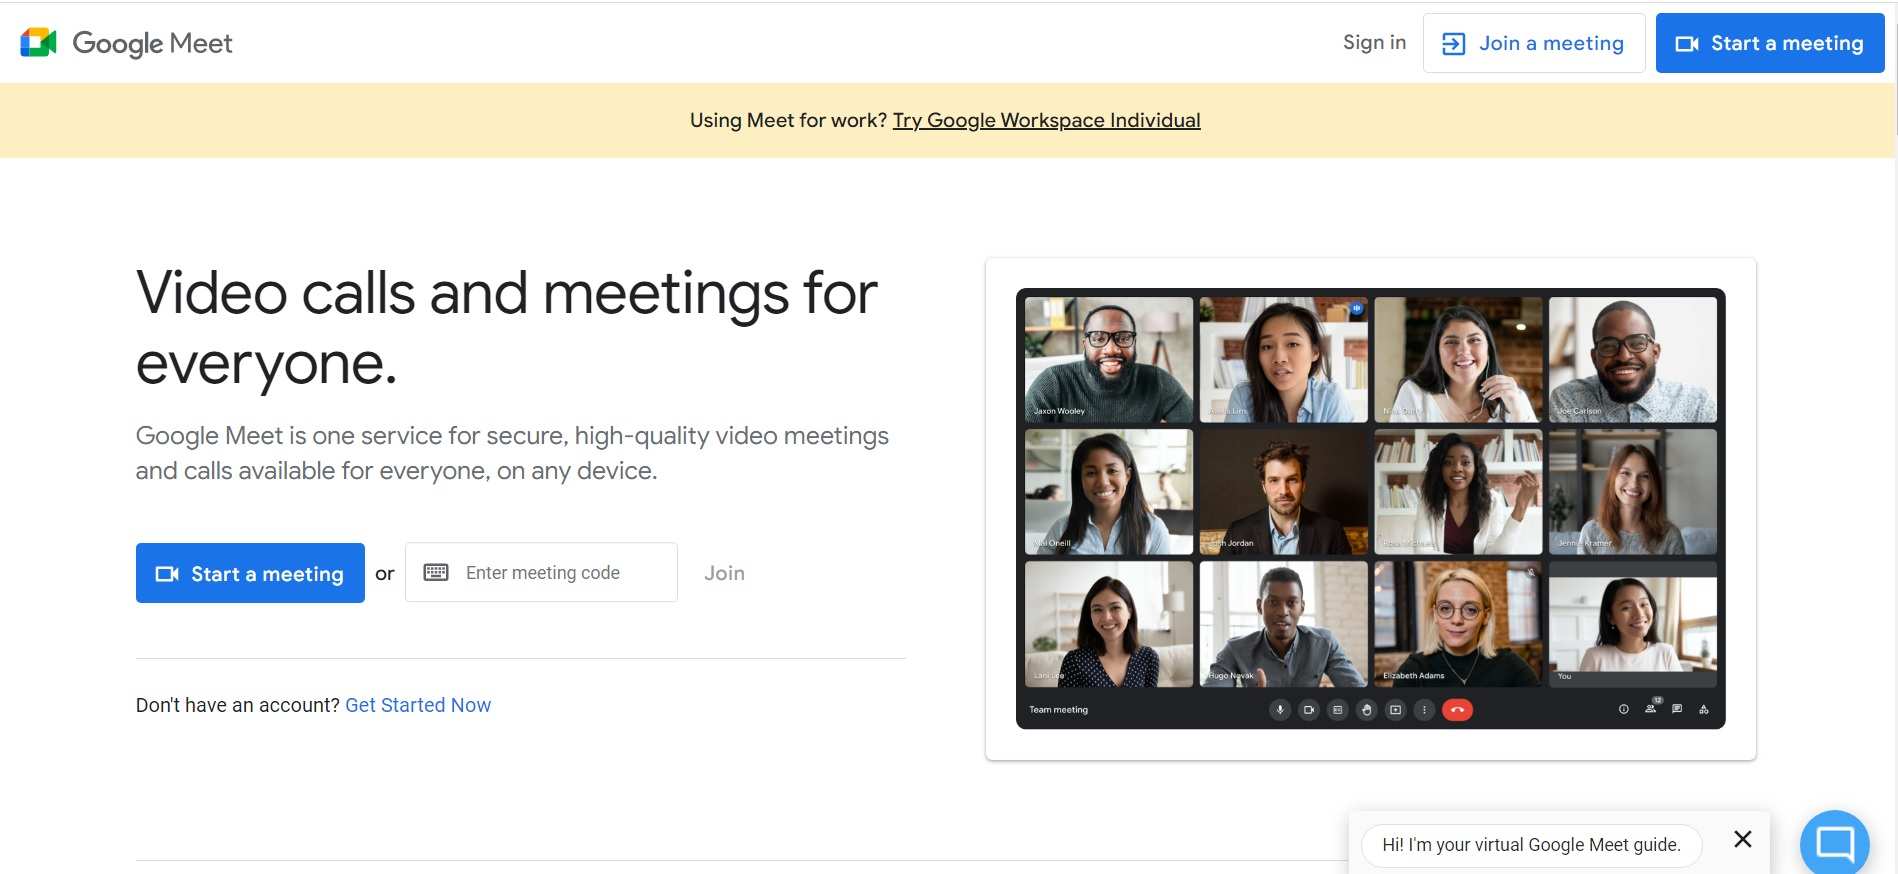Click the activities shapes icon in preview
The height and width of the screenshot is (874, 1898).
click(1704, 709)
